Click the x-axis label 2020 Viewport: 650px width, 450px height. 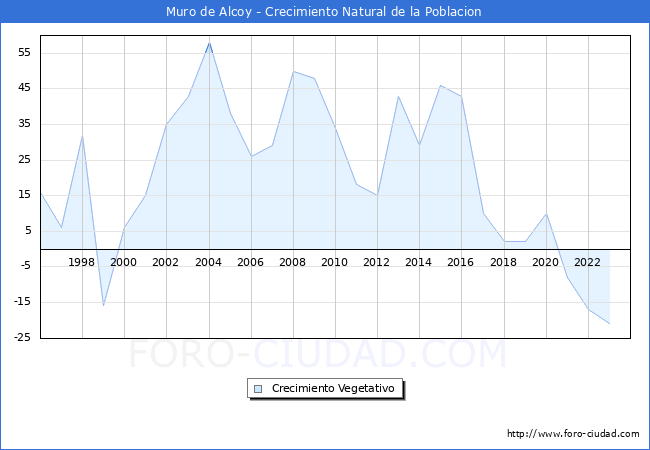tap(546, 262)
